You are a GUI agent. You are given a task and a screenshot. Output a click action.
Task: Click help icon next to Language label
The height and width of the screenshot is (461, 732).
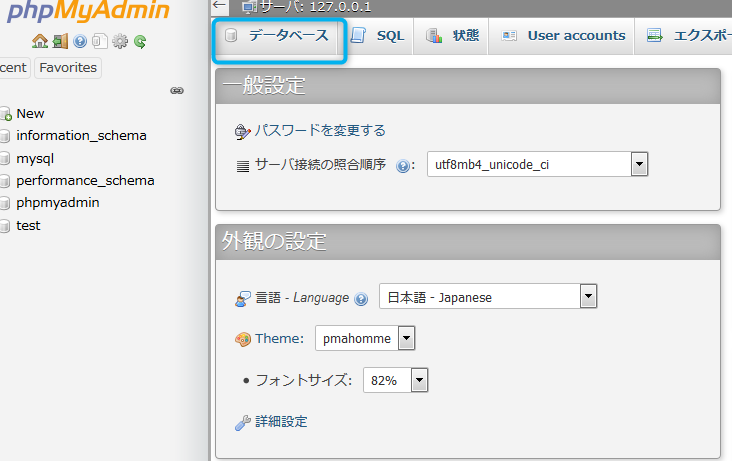[361, 299]
